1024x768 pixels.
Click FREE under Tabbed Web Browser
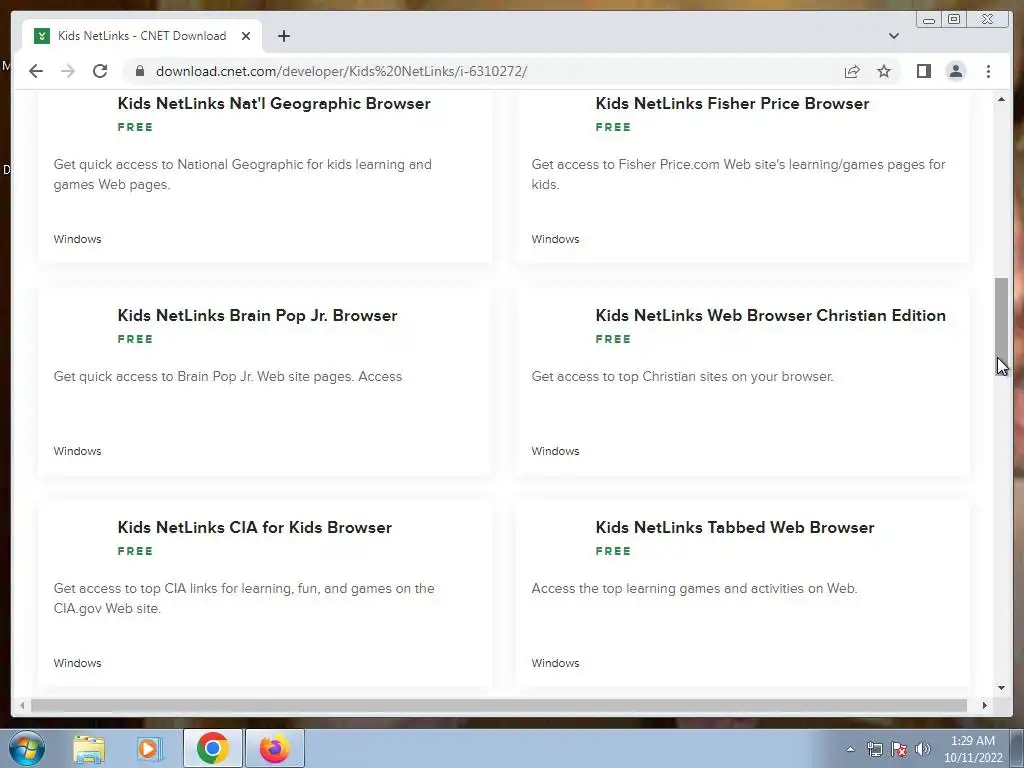pos(613,551)
